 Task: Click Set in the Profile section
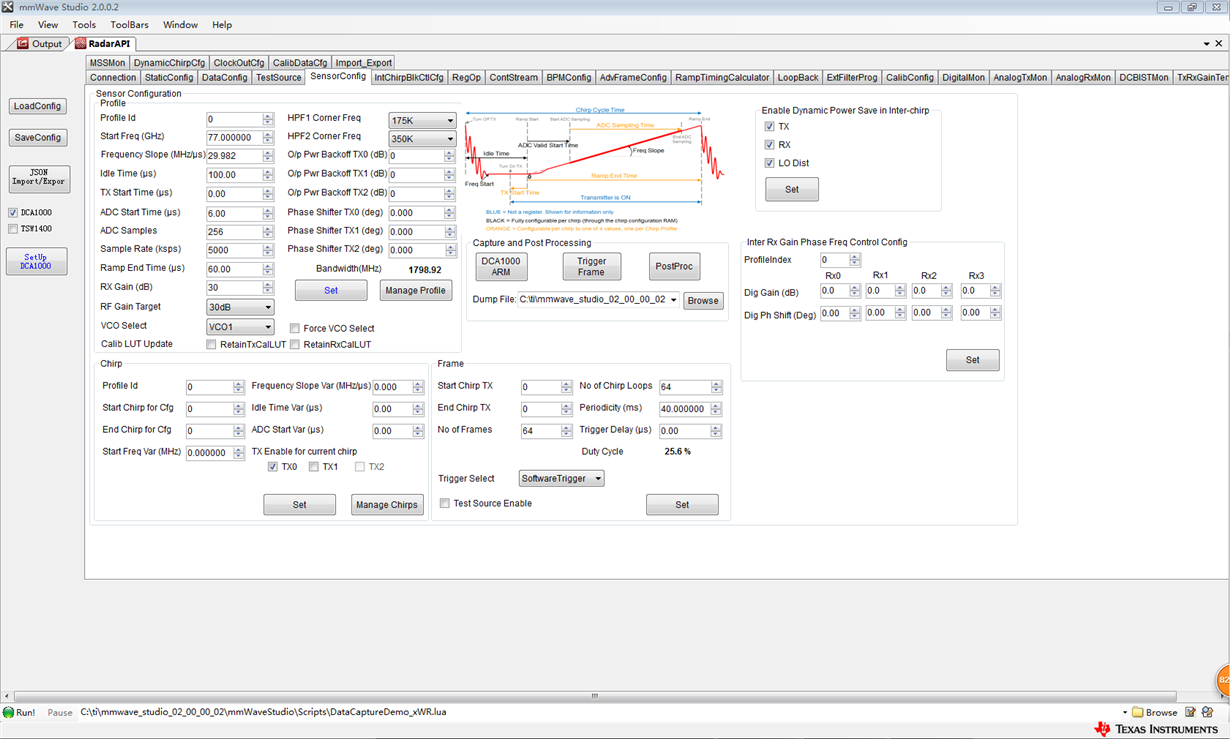(x=331, y=290)
